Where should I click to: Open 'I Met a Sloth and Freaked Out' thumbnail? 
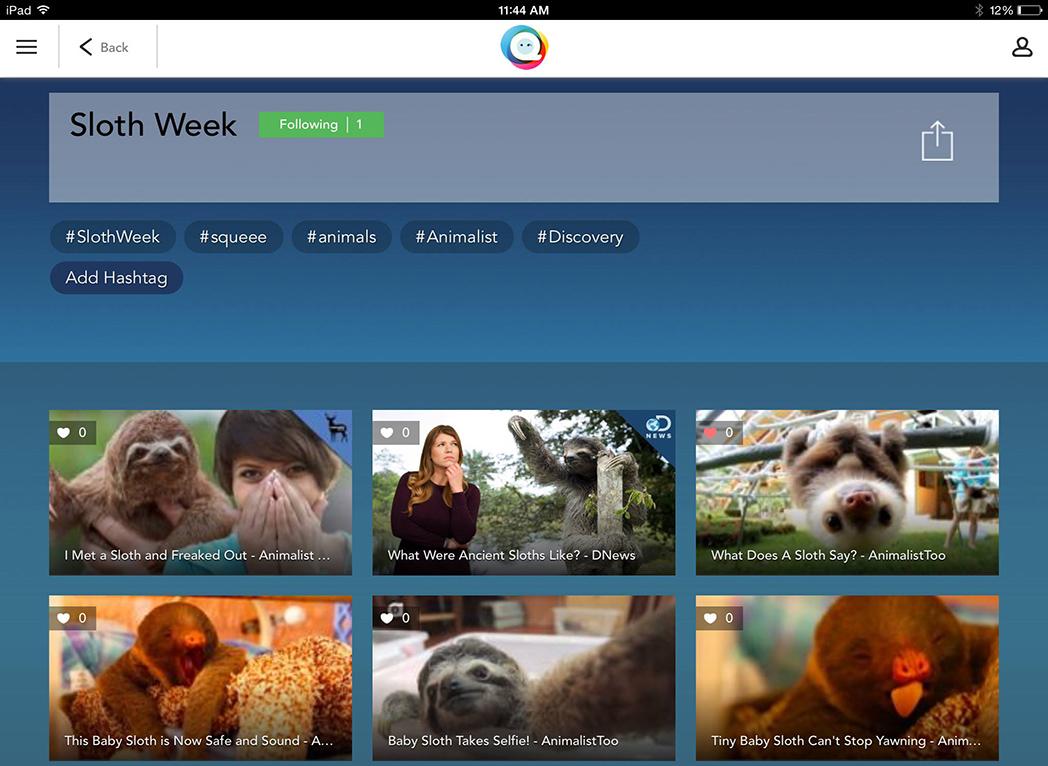(x=201, y=493)
